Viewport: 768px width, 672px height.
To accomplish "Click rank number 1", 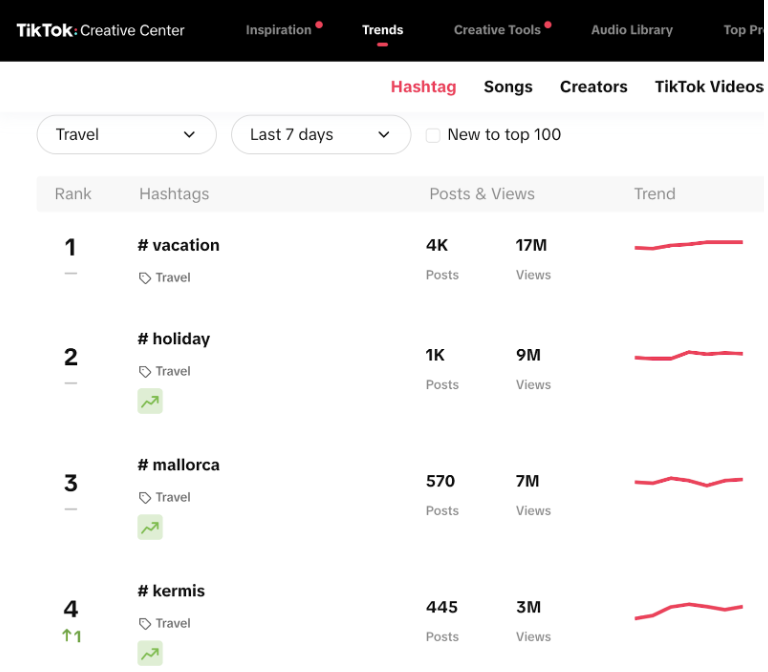I will (71, 247).
